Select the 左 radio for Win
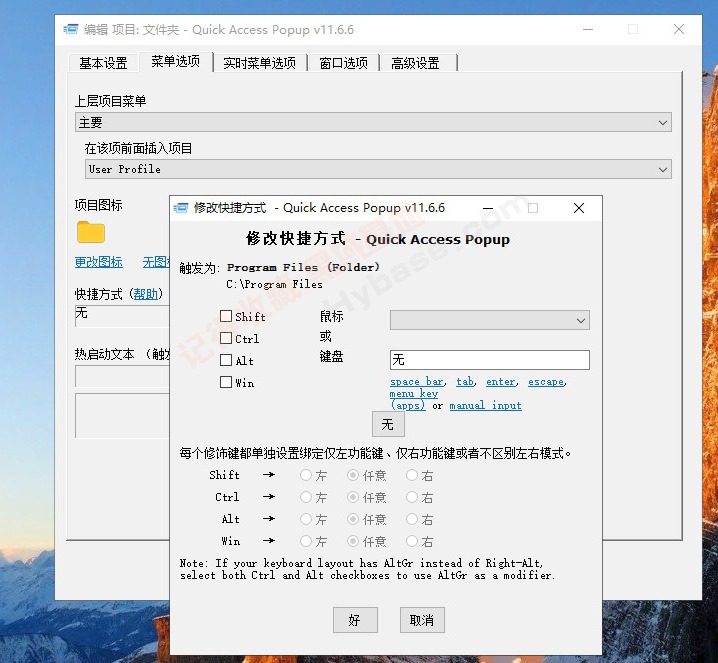This screenshot has height=663, width=718. 305,541
